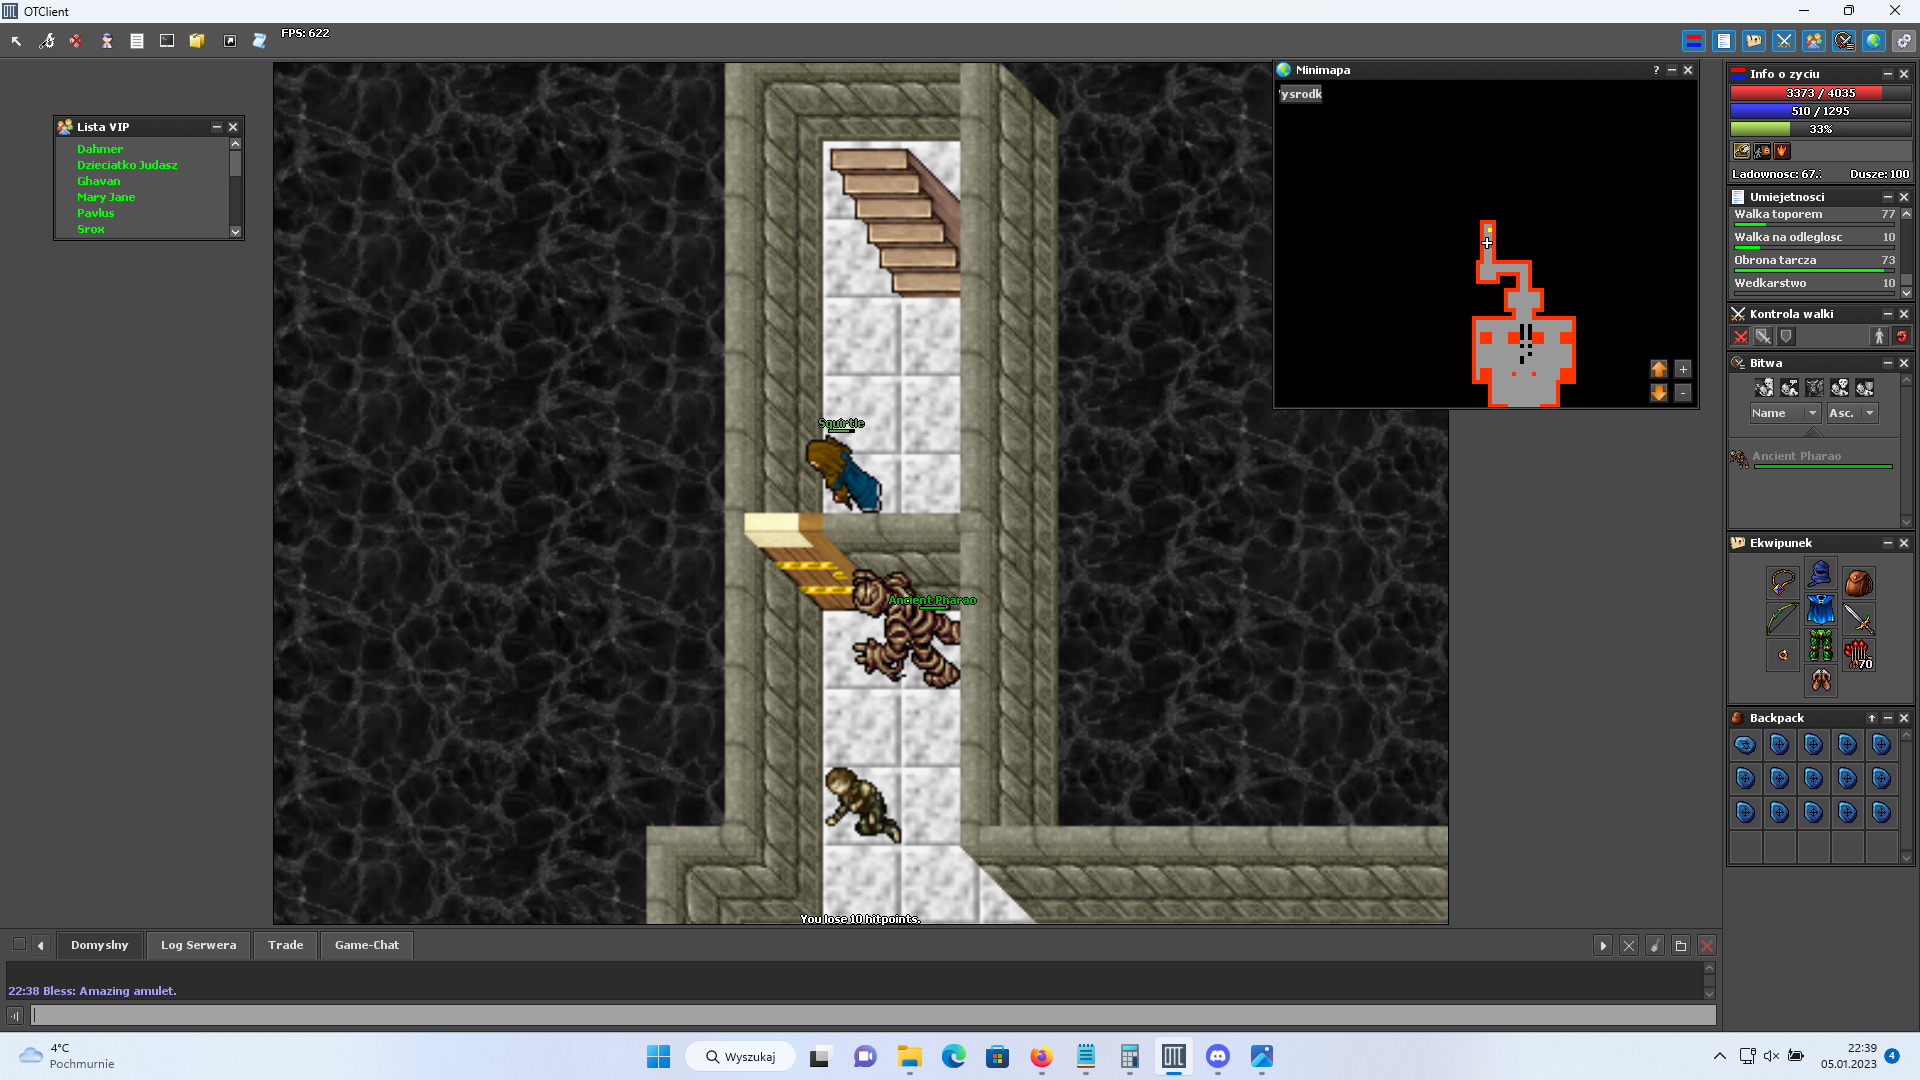Toggle the VIP list people button
1920x1080 pixels.
coord(1813,41)
